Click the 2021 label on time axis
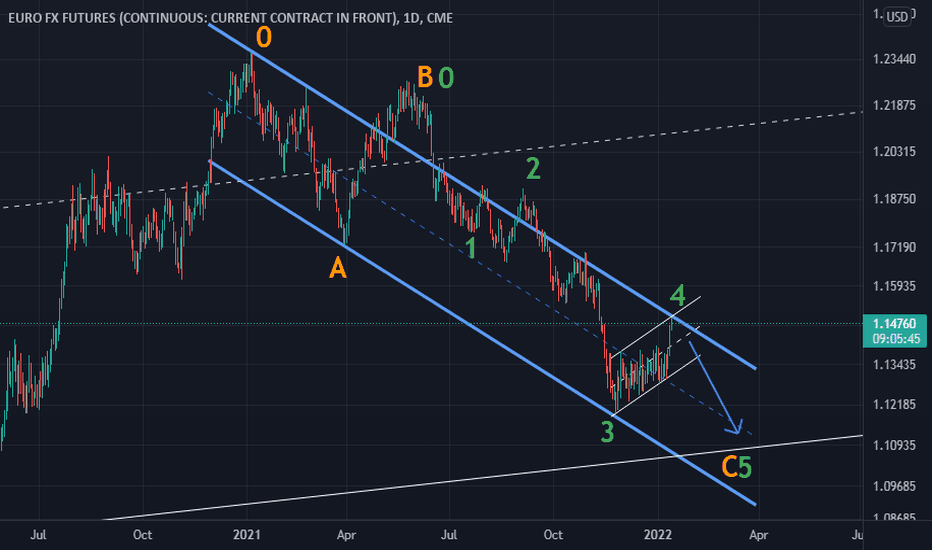Viewport: 932px width, 550px height. [247, 535]
